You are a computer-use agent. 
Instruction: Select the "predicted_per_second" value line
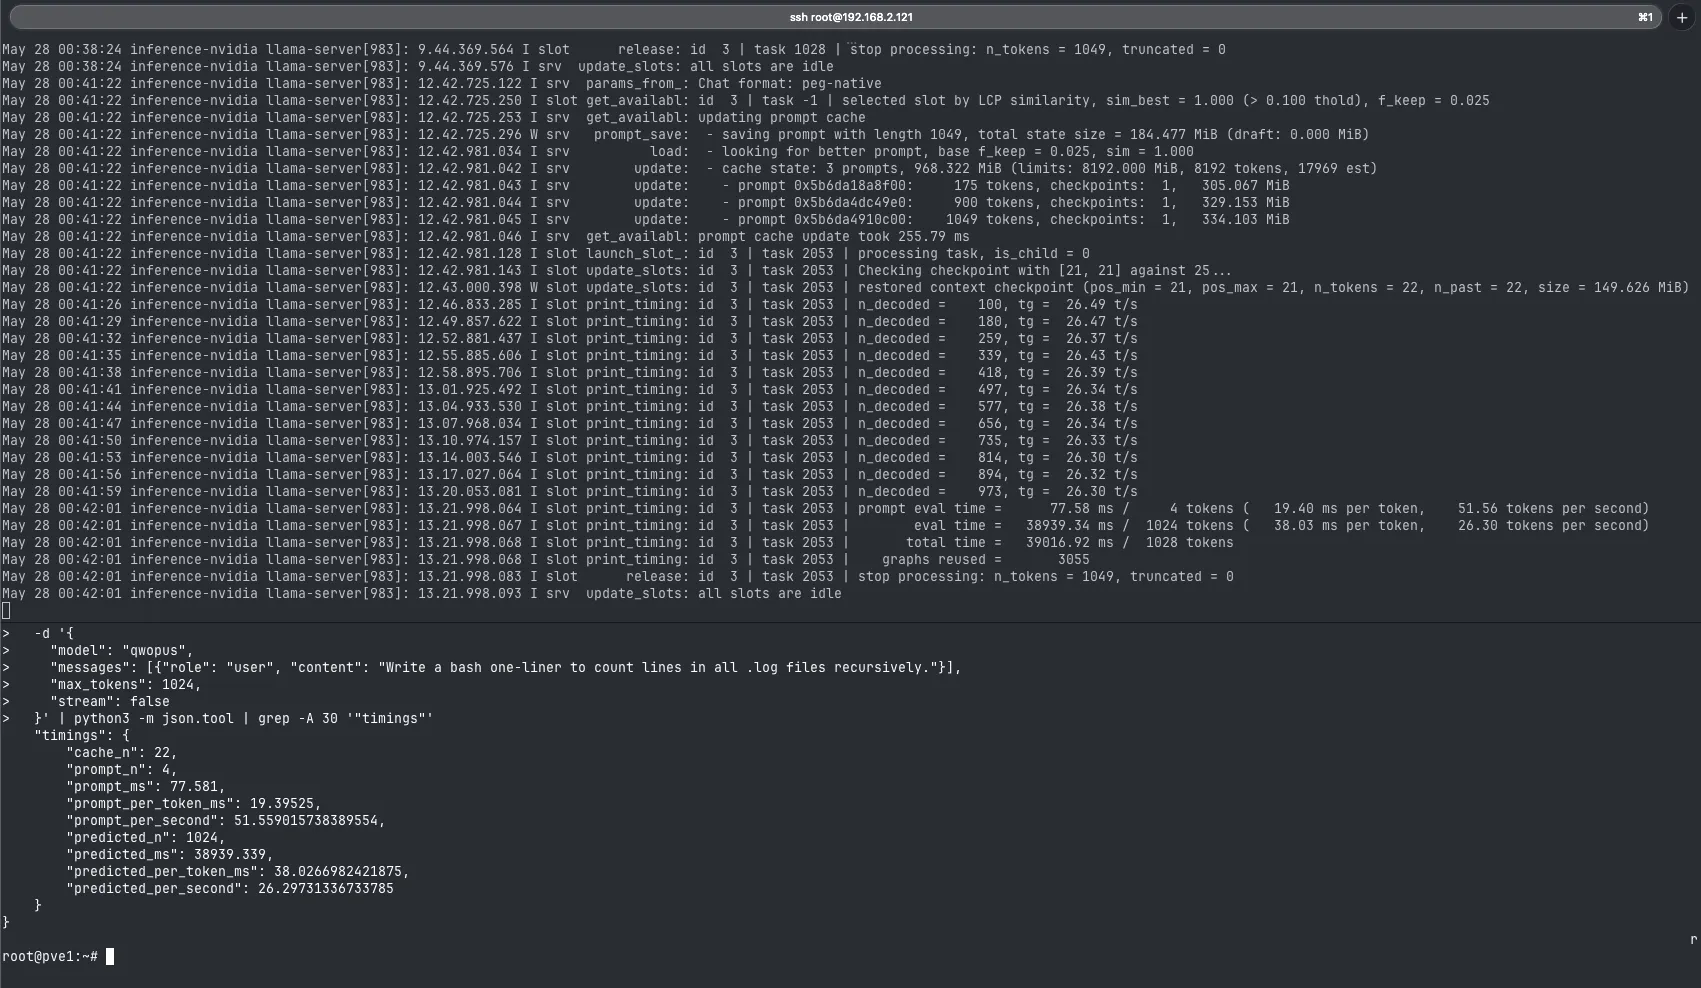(x=230, y=888)
